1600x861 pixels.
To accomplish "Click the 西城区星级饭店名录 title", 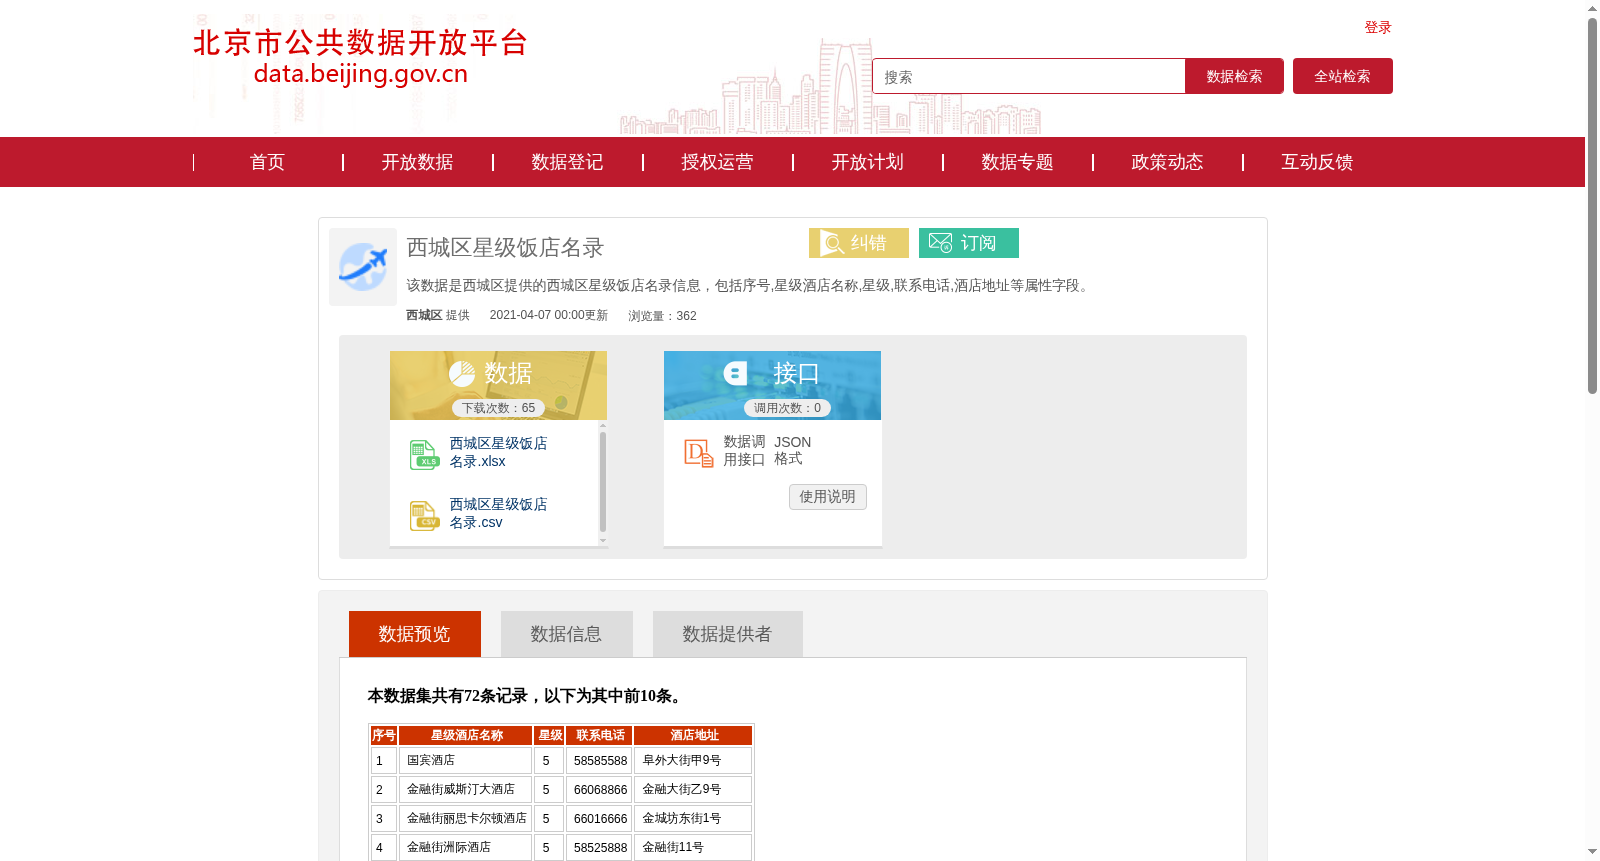I will pos(505,247).
